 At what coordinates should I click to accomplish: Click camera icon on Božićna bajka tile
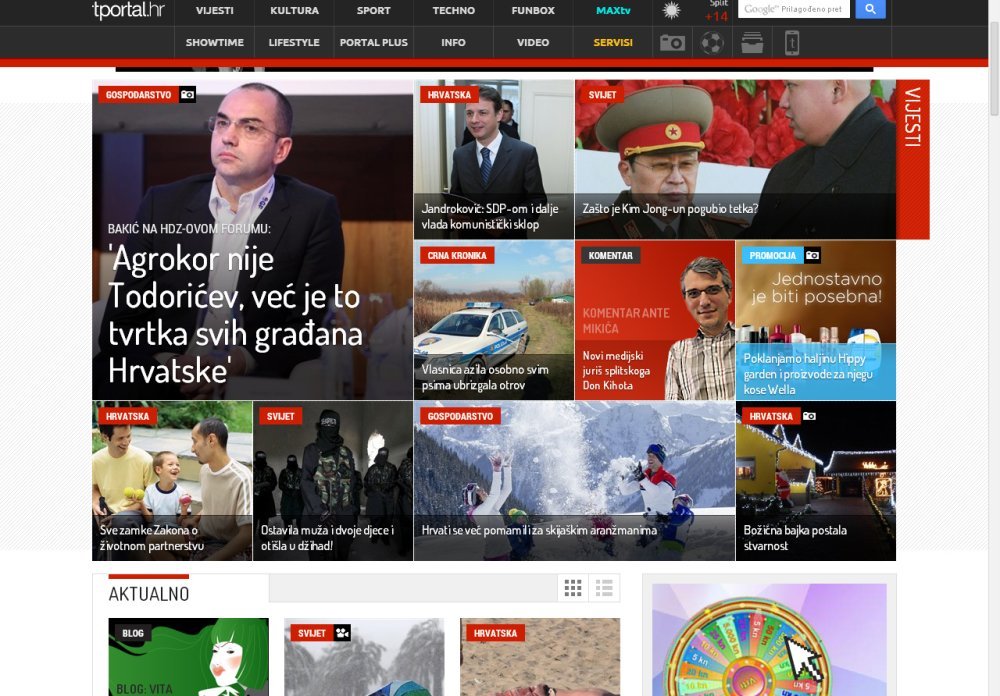coord(809,416)
